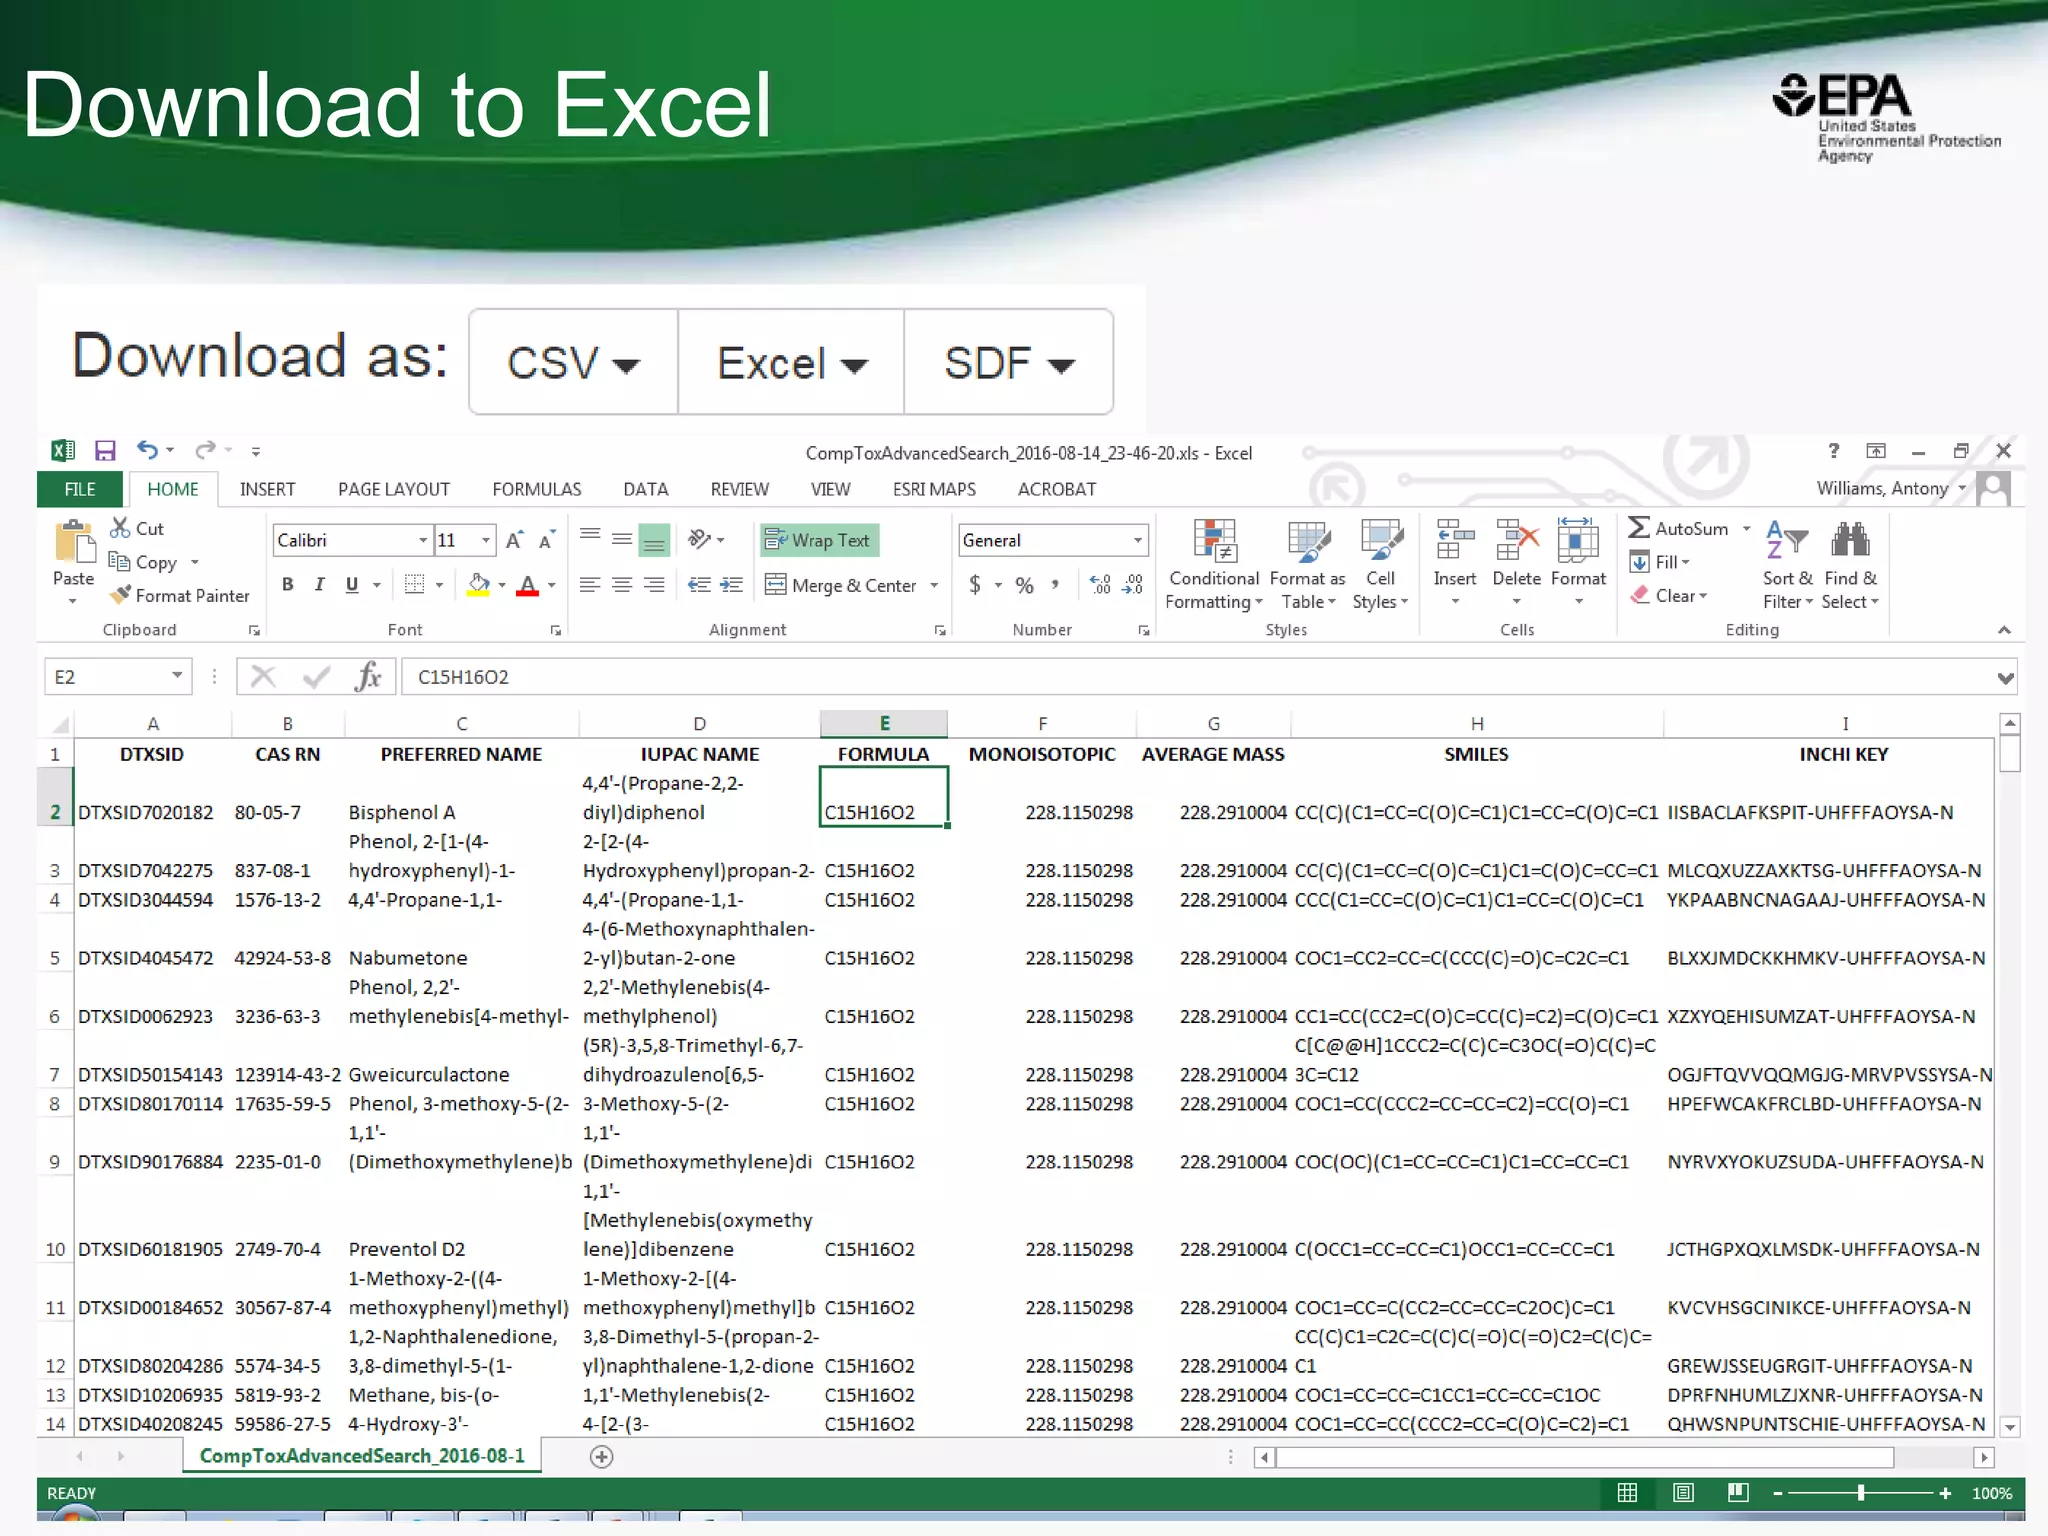This screenshot has height=1536, width=2048.
Task: Click the Cell Styles icon
Action: click(1381, 541)
